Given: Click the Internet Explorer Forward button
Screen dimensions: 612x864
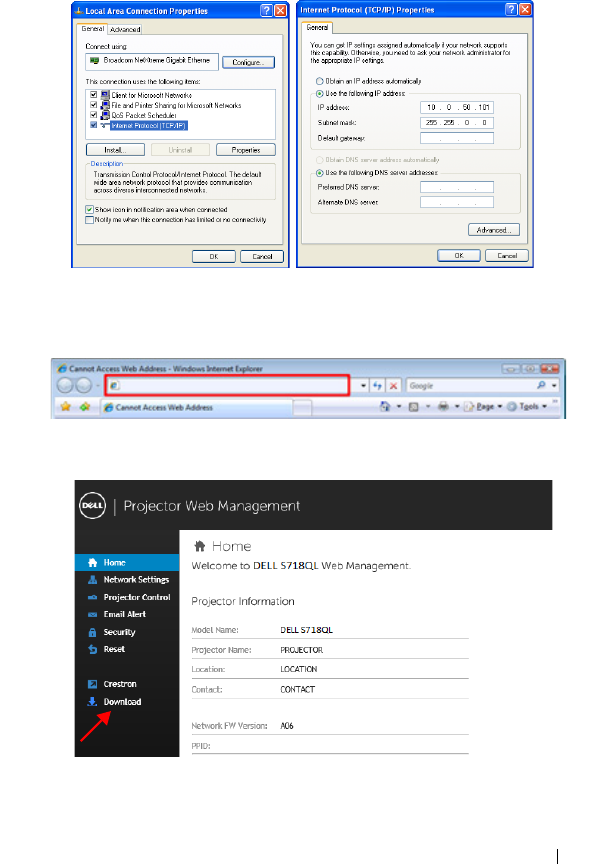Looking at the screenshot, I should (x=83, y=385).
